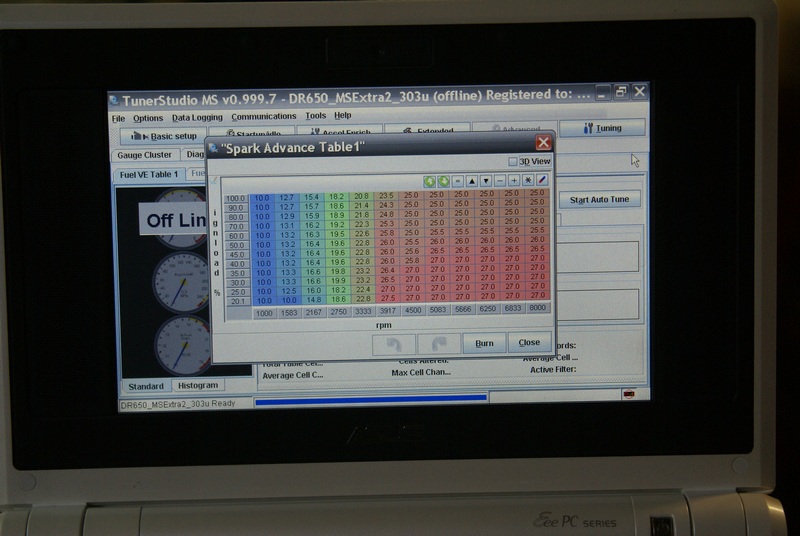The image size is (800, 536).
Task: Open the Communications menu
Action: pyautogui.click(x=264, y=116)
